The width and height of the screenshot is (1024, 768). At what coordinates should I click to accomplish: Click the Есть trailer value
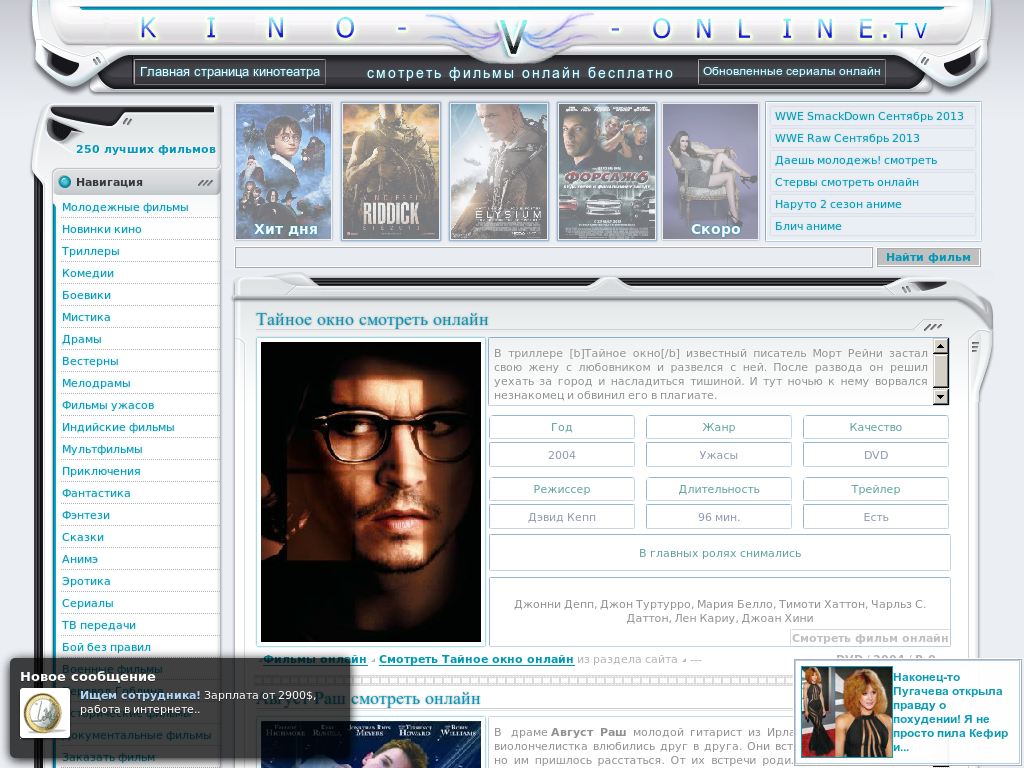(x=876, y=517)
